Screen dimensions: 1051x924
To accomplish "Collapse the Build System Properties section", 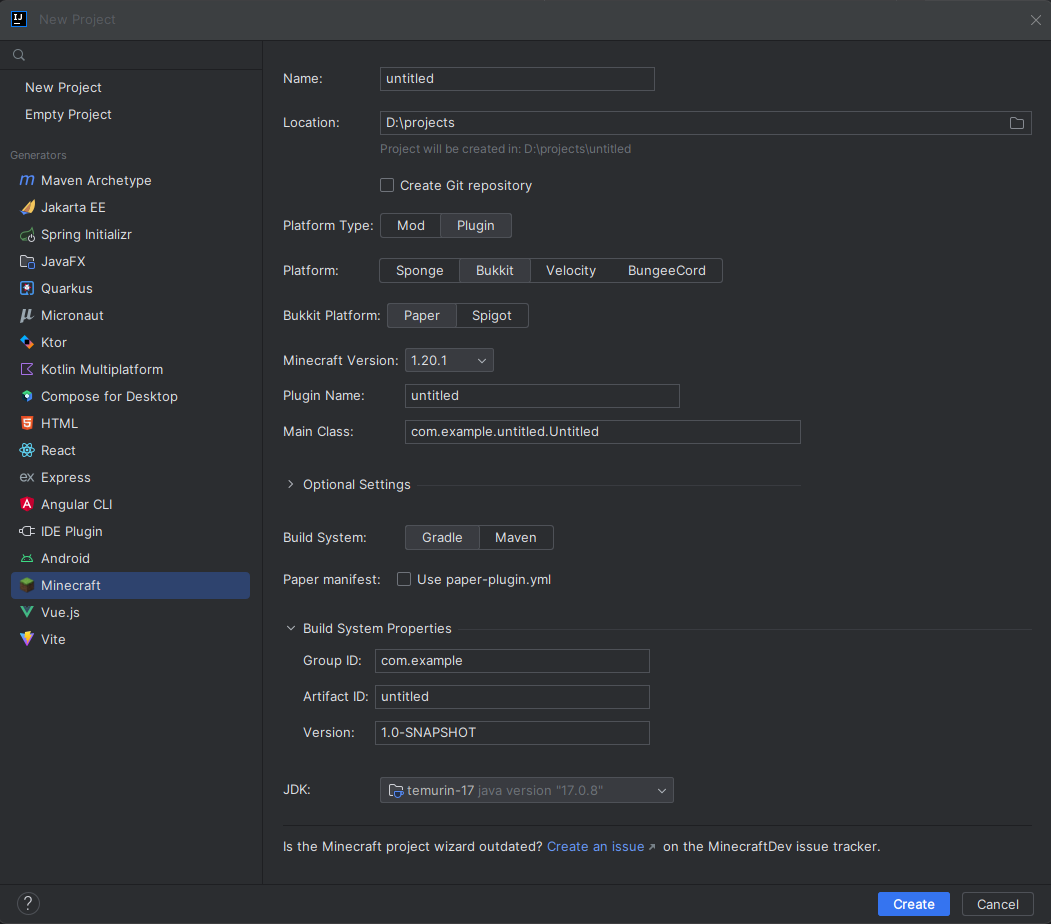I will coord(291,629).
